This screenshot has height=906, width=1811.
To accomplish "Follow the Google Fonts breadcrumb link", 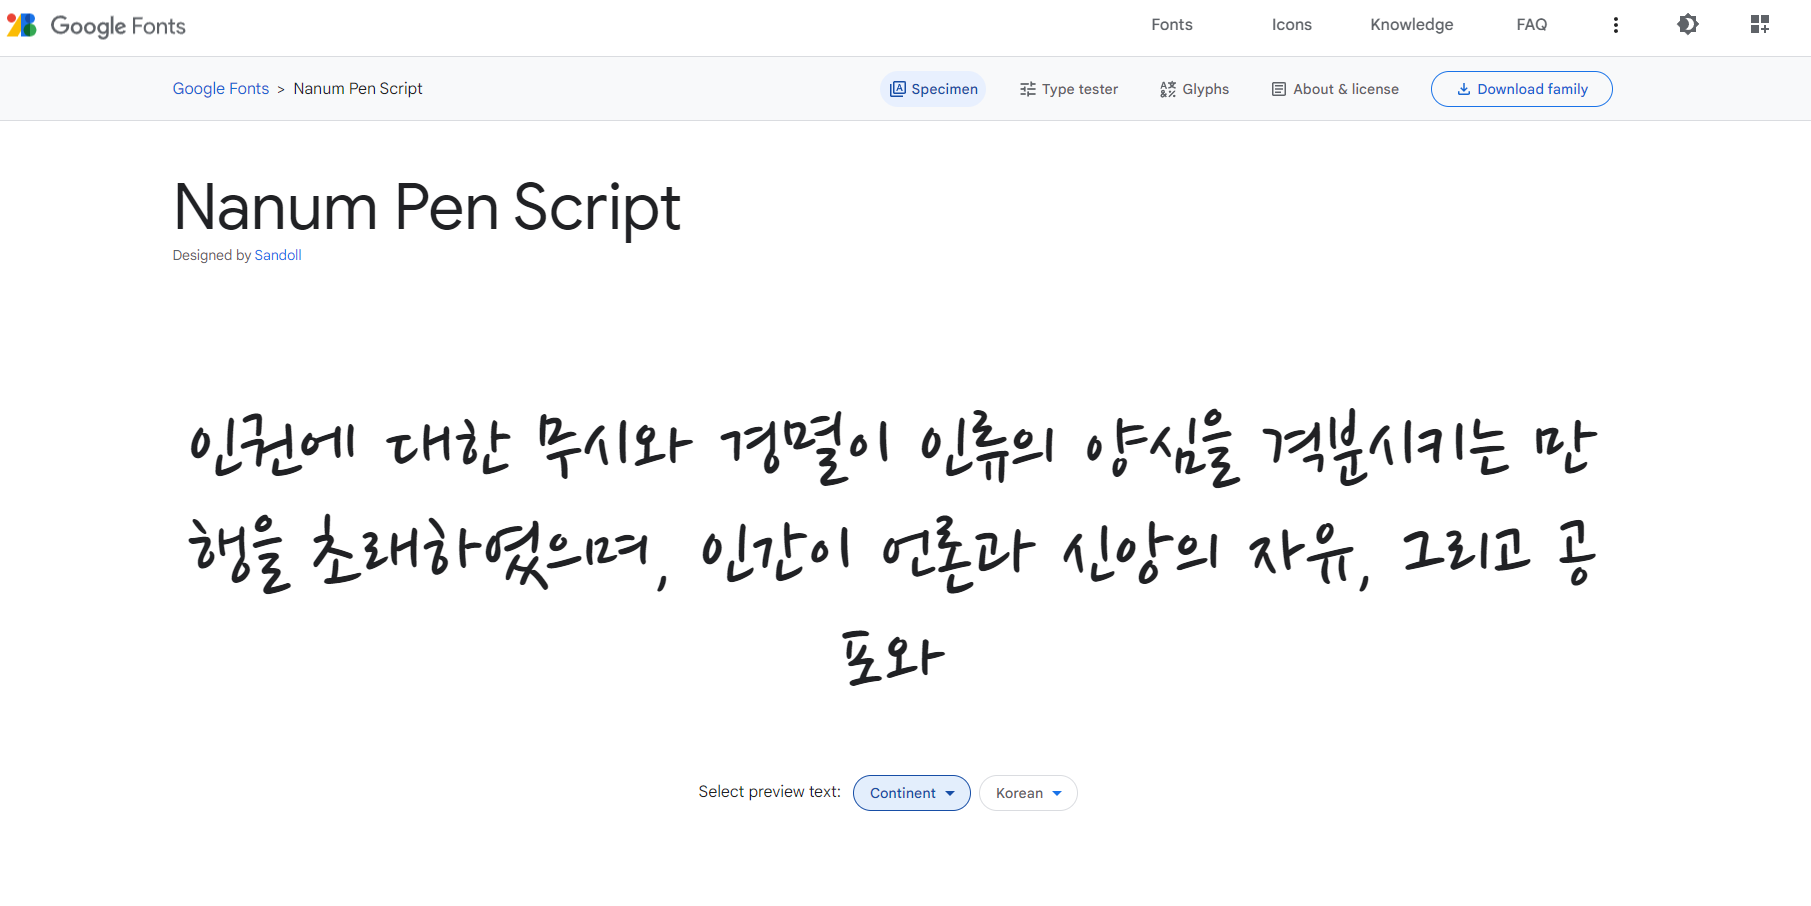I will coord(221,89).
